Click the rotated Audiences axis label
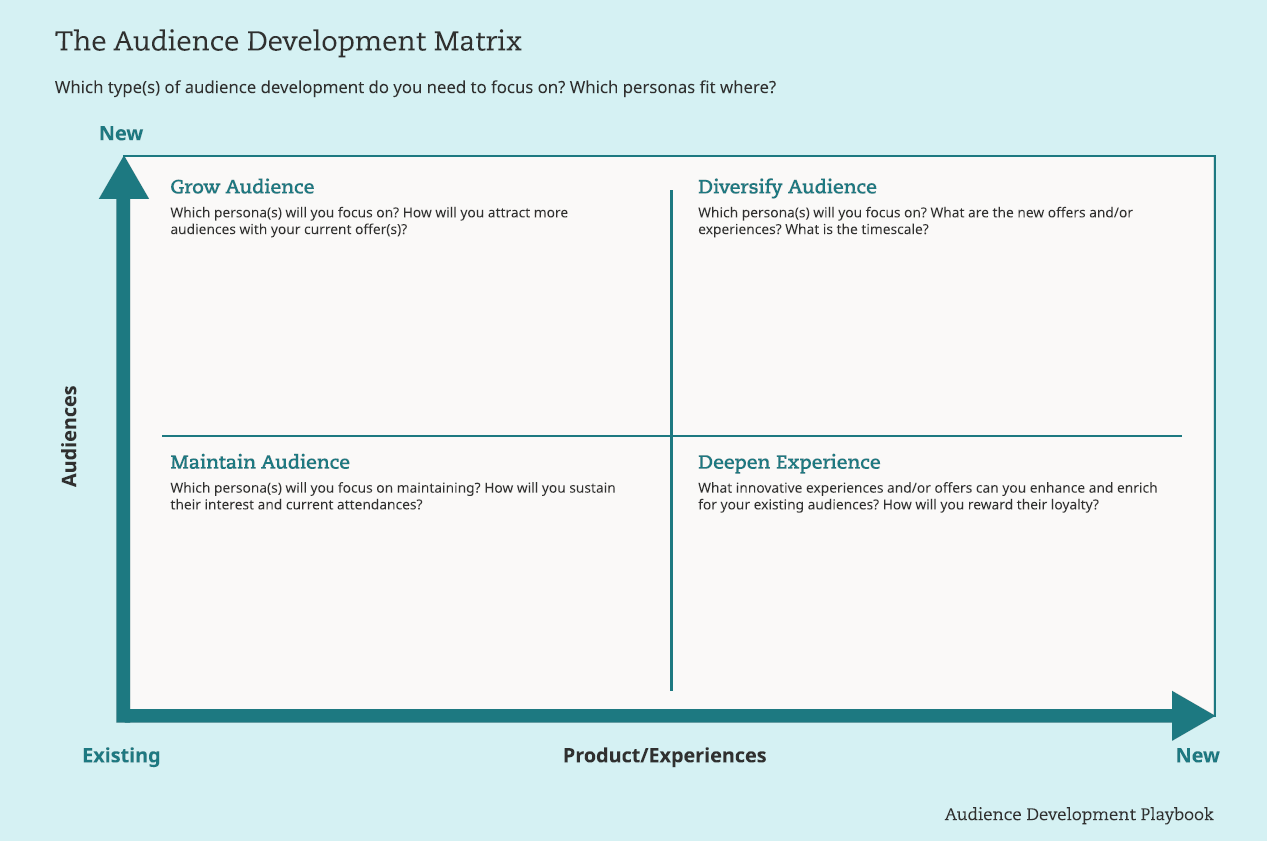Viewport: 1267px width, 841px height. [69, 436]
